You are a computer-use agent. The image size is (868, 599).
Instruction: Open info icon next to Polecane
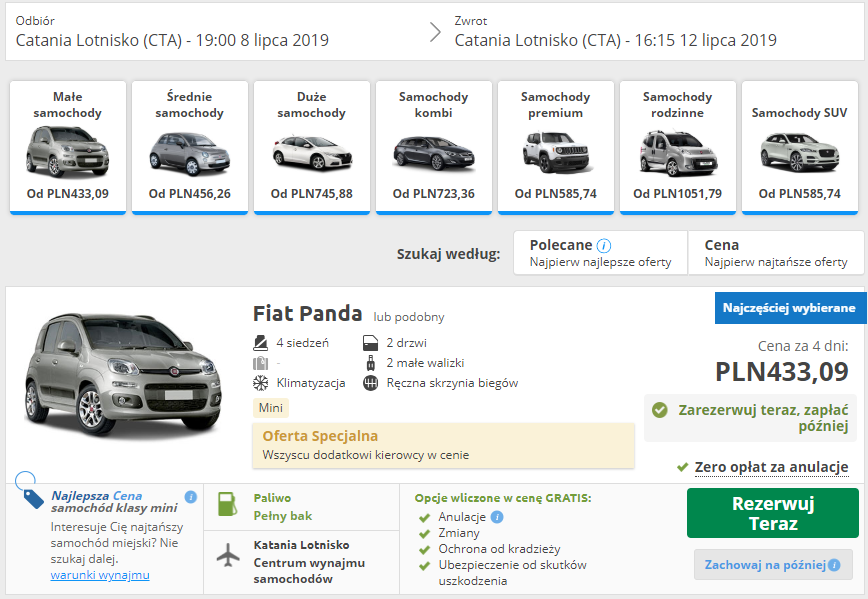point(604,245)
